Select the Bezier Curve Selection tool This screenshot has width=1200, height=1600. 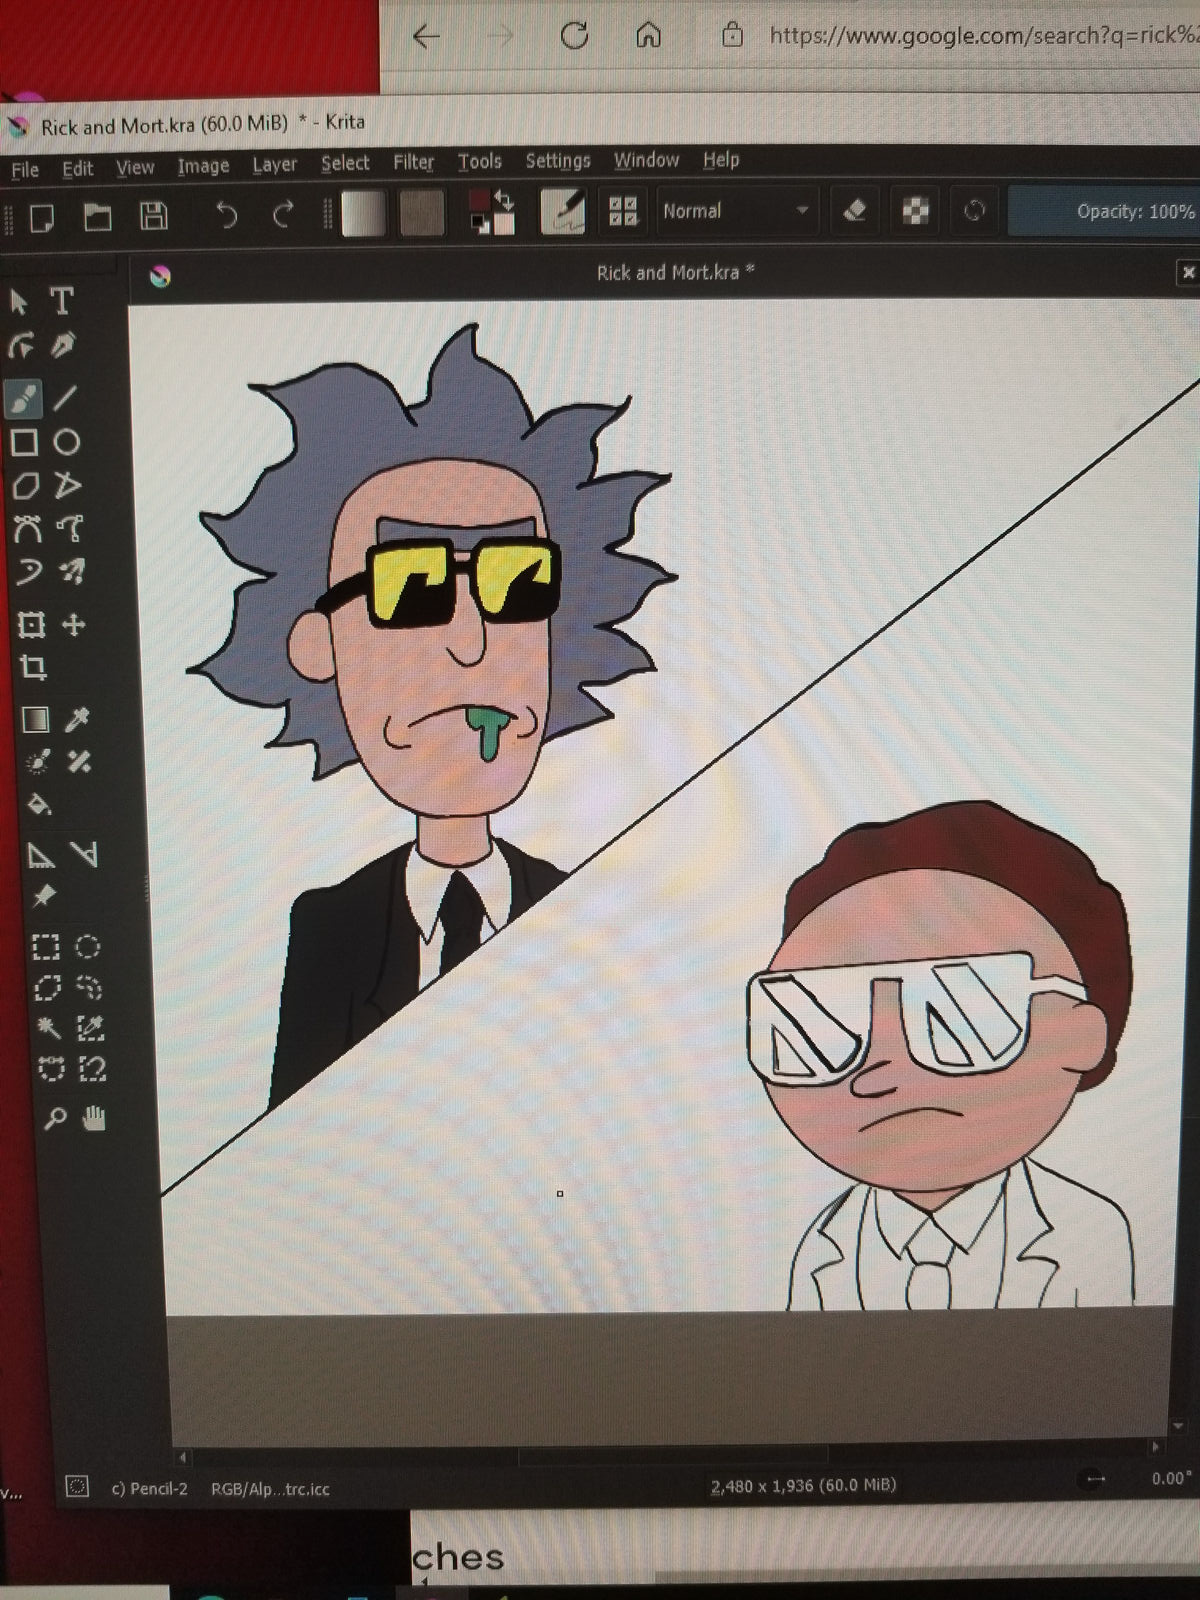click(x=51, y=1071)
